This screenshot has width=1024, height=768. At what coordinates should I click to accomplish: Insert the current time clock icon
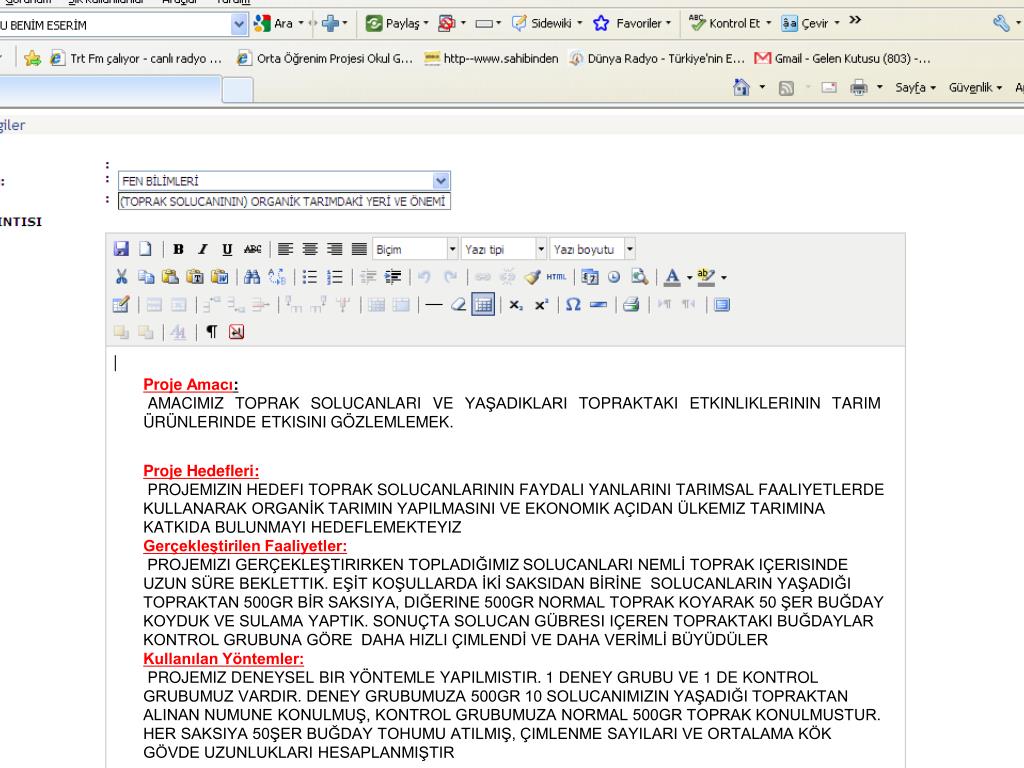(614, 277)
